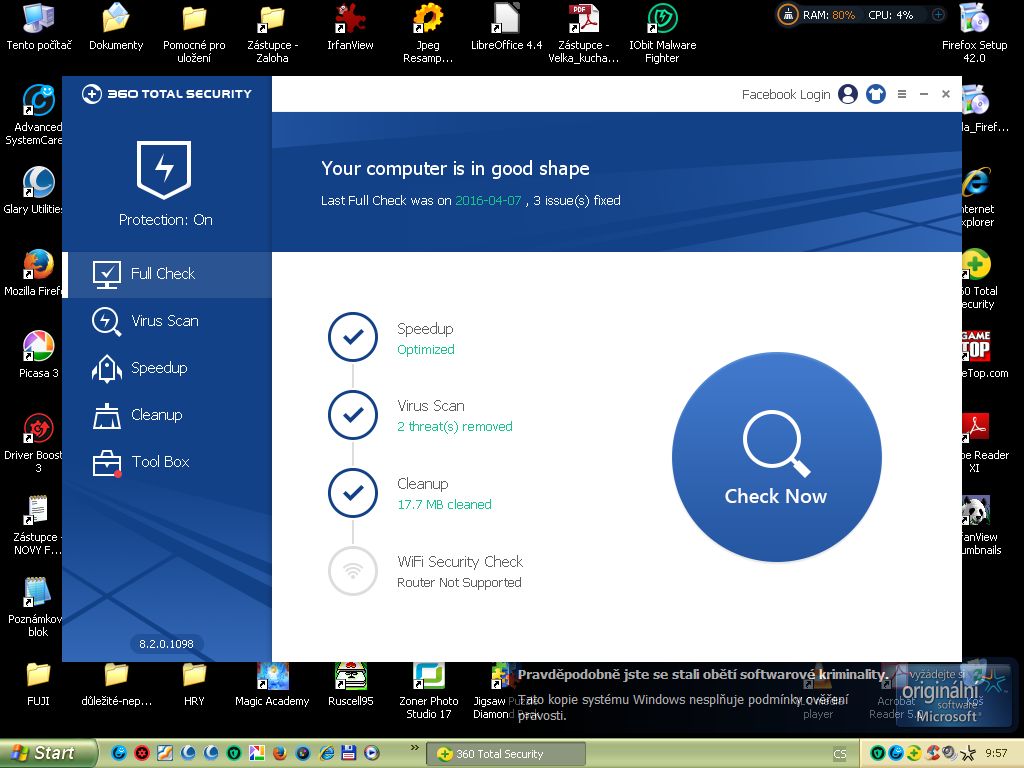The image size is (1024, 768).
Task: Click the floppy disk quick launch icon
Action: click(349, 753)
